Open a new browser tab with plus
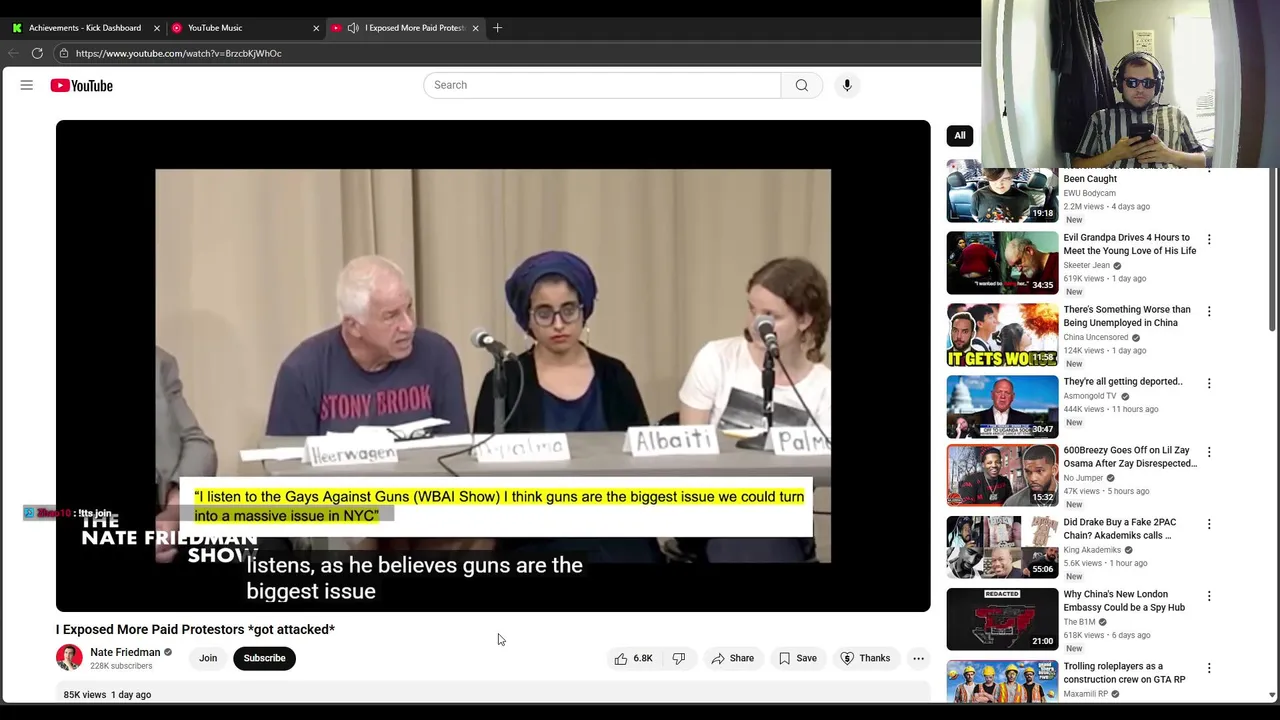The image size is (1280, 720). (x=497, y=28)
